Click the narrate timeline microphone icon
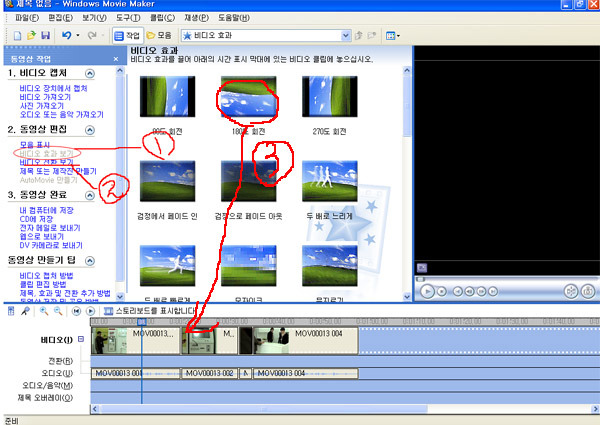 (25, 311)
